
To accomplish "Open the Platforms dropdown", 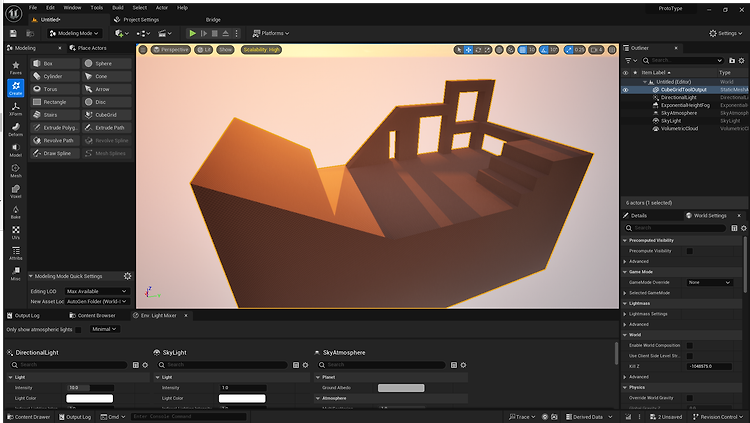I will coord(271,33).
